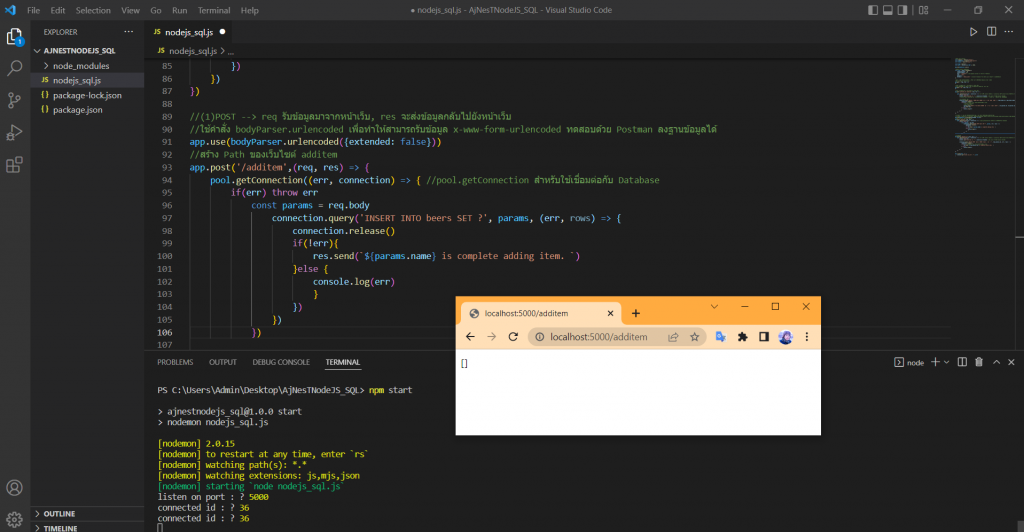Toggle the primary side bar layout icon

(872, 10)
